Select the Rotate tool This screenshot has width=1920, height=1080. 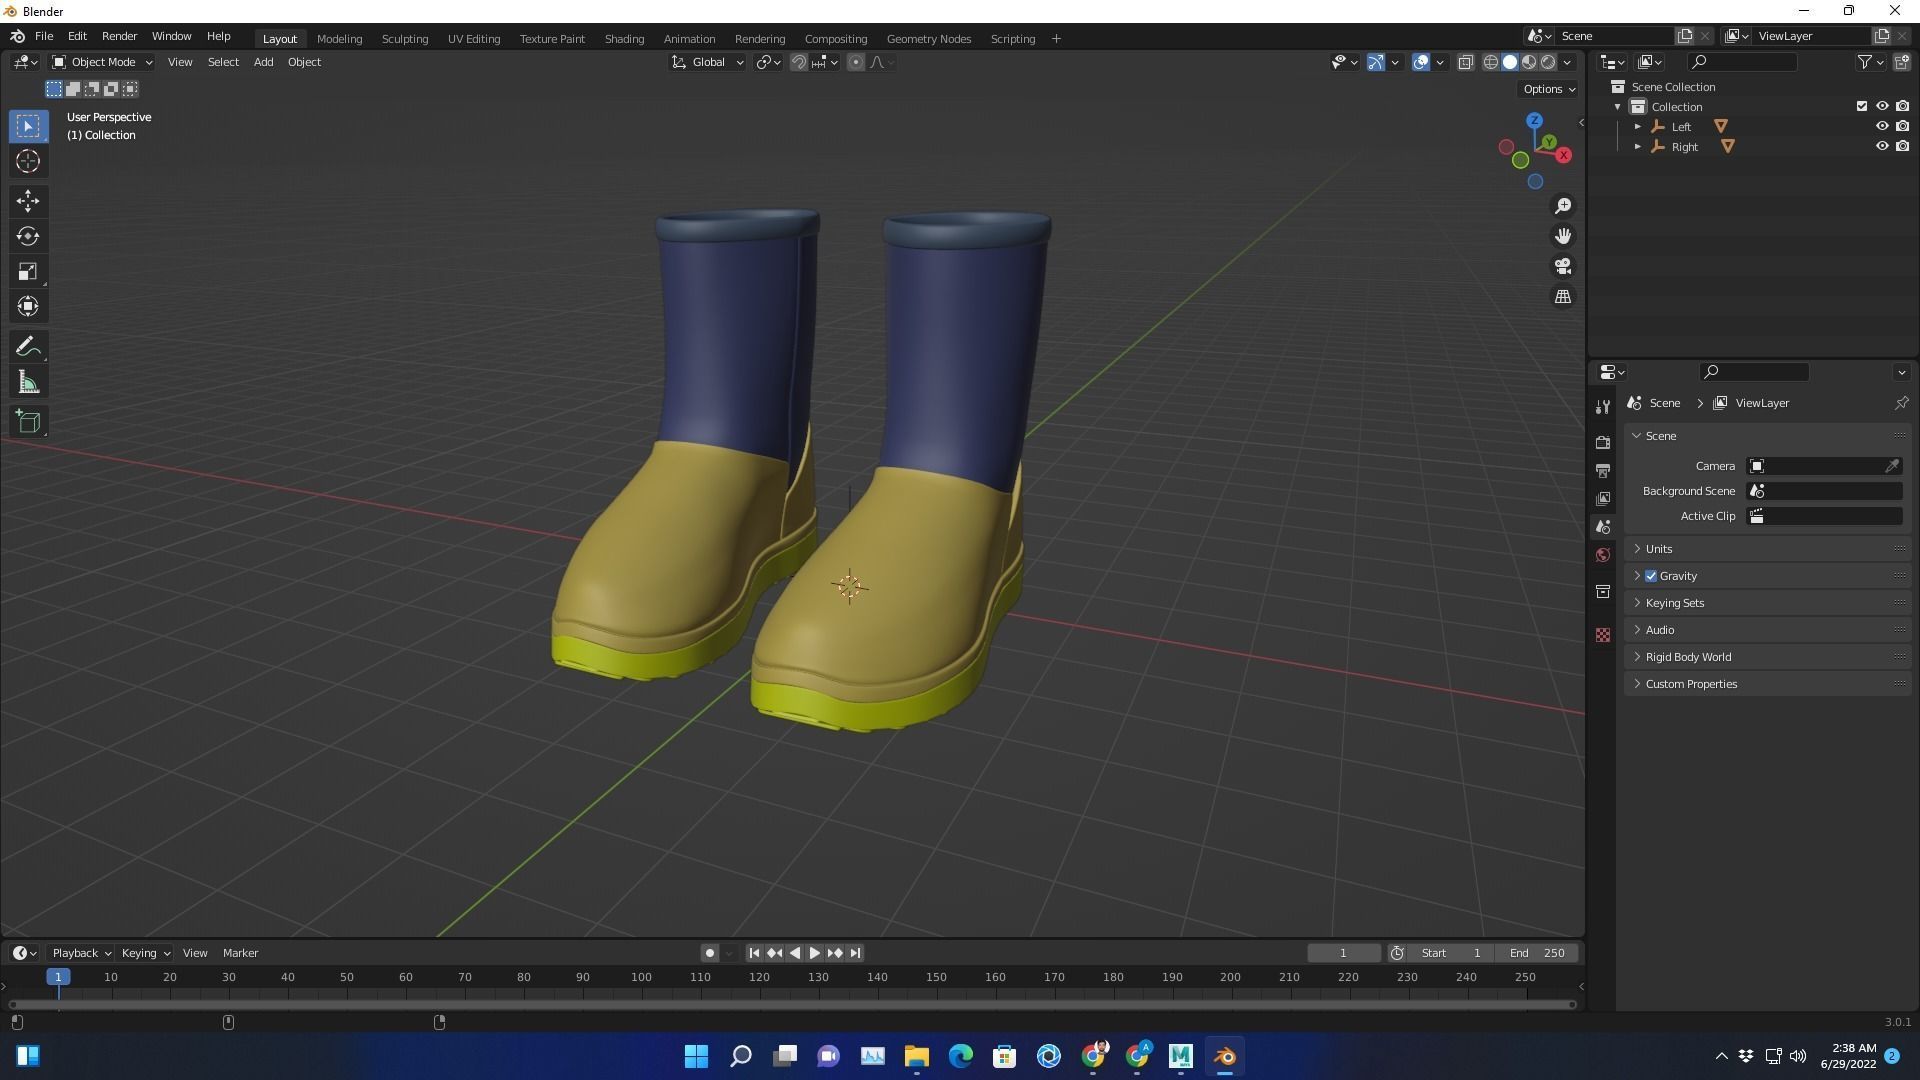tap(28, 236)
